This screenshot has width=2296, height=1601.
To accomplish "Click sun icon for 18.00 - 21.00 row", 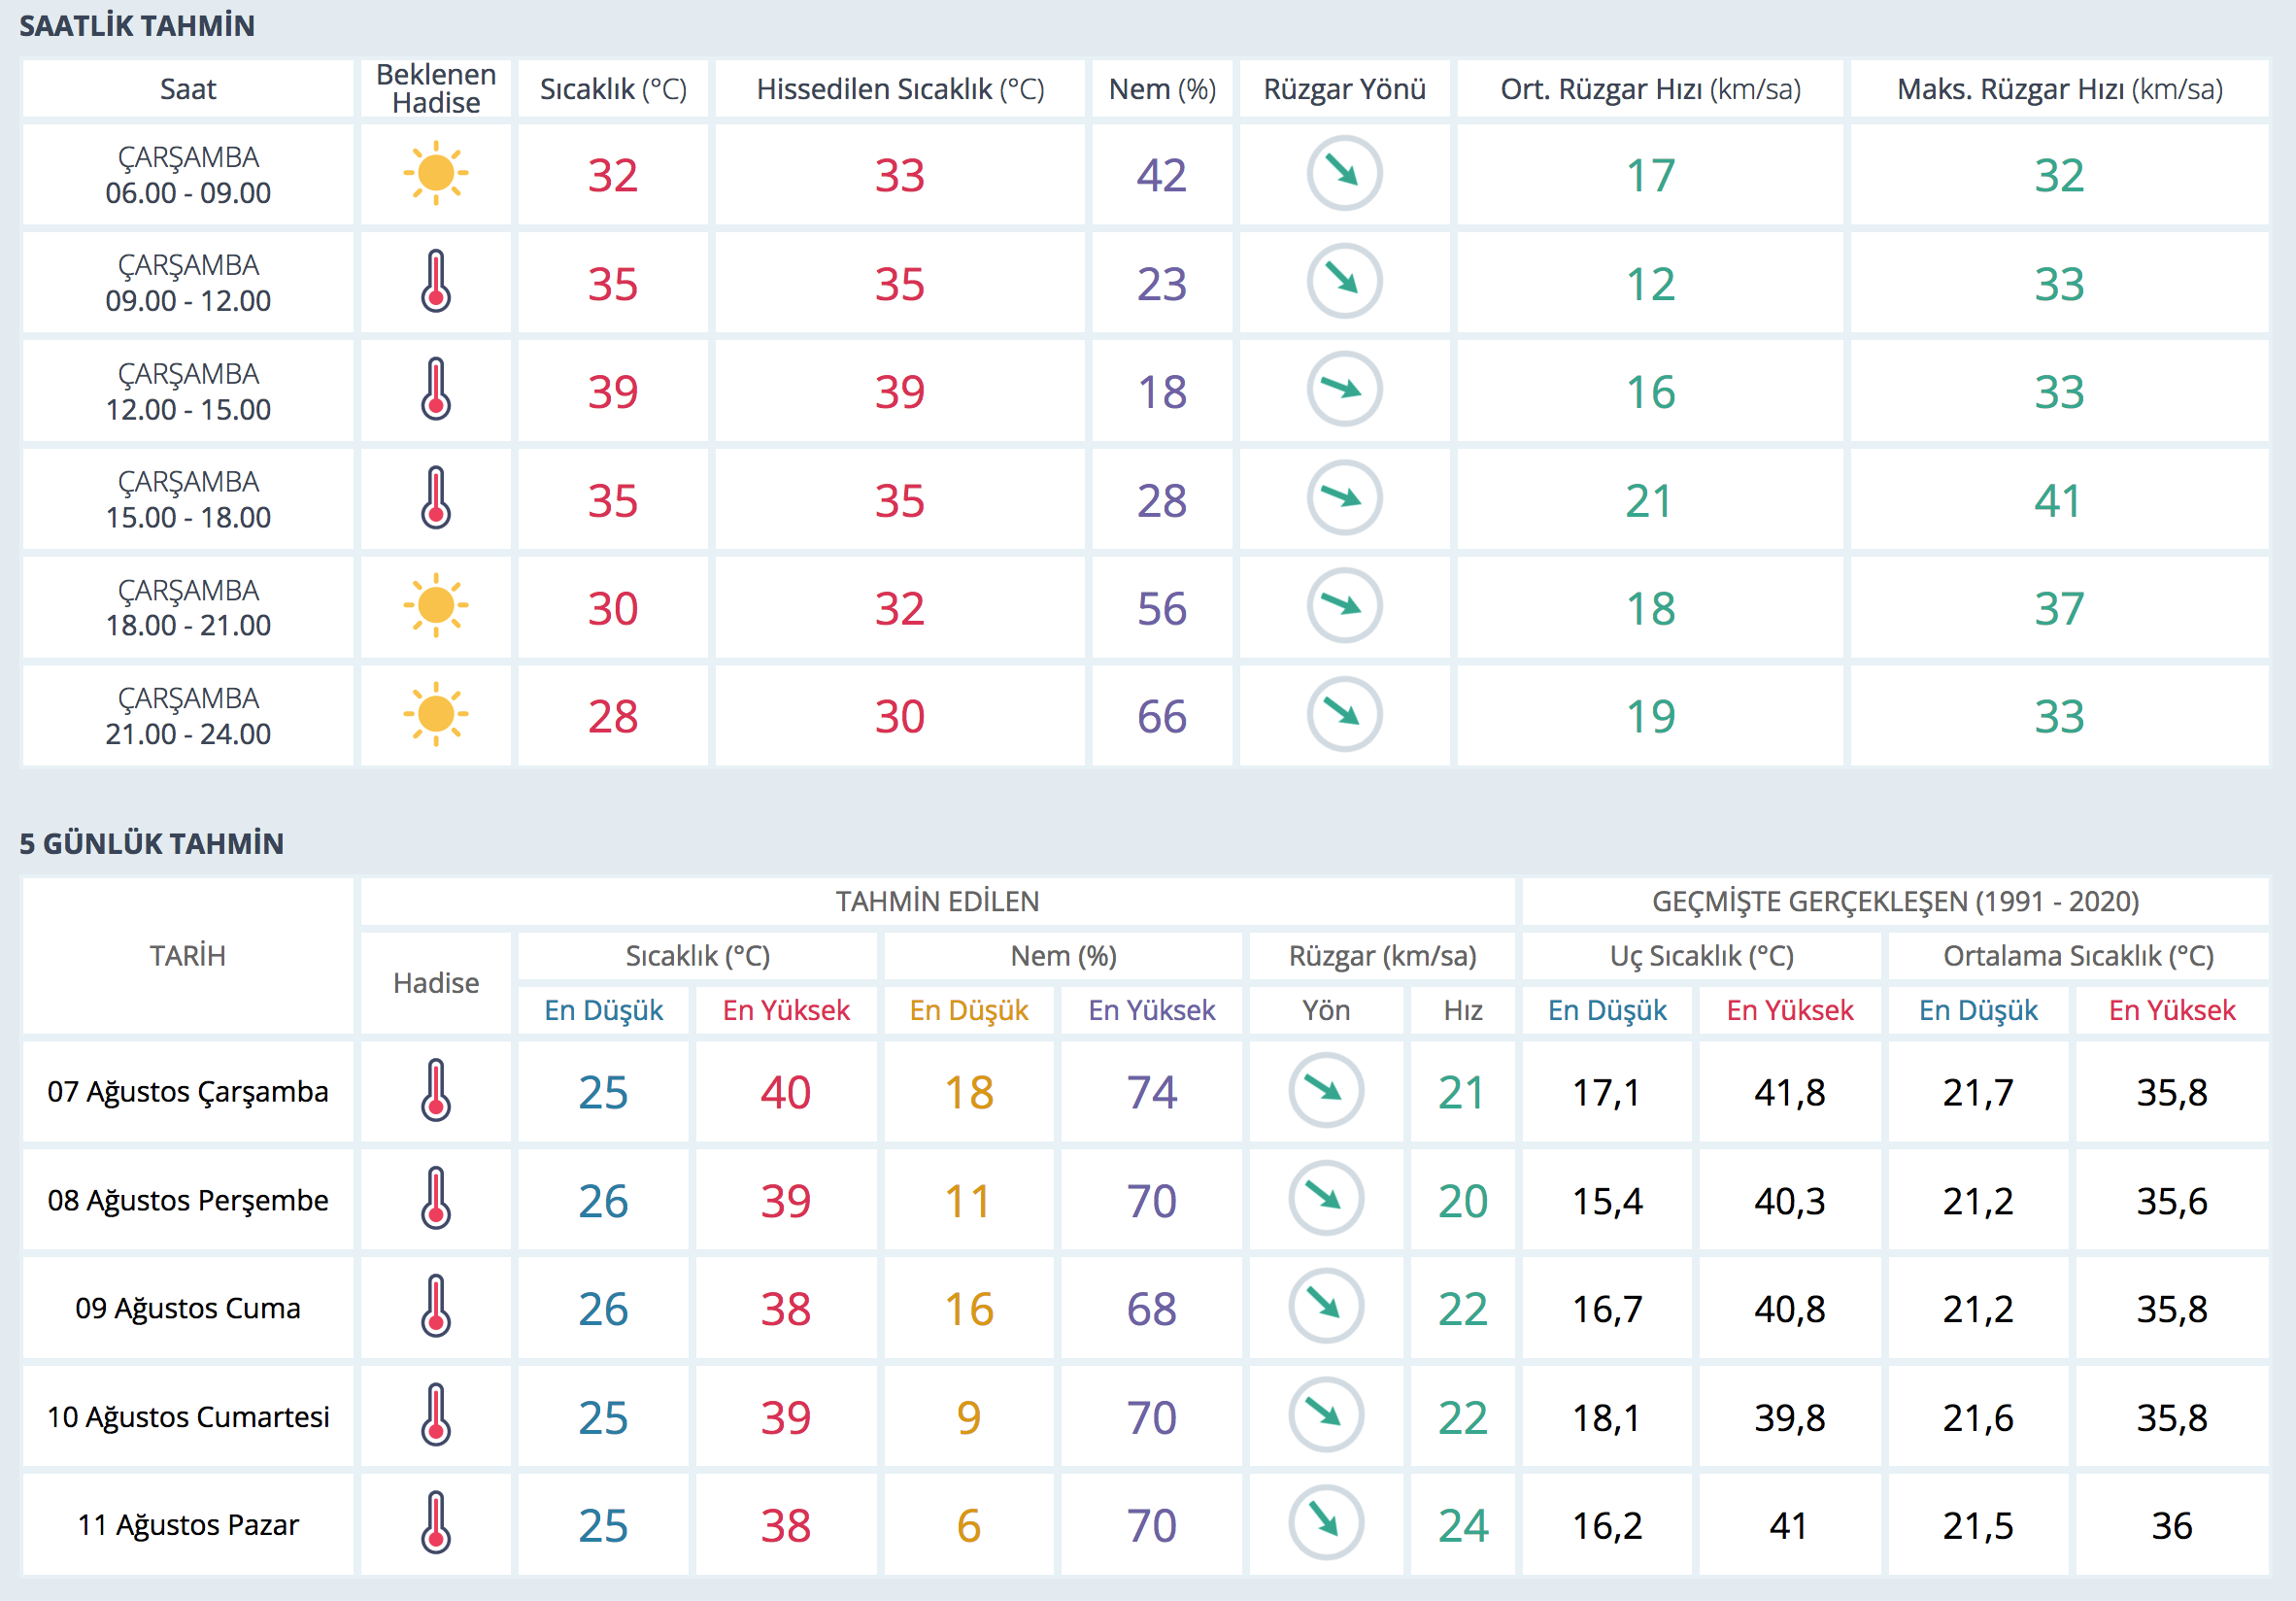I will [435, 606].
